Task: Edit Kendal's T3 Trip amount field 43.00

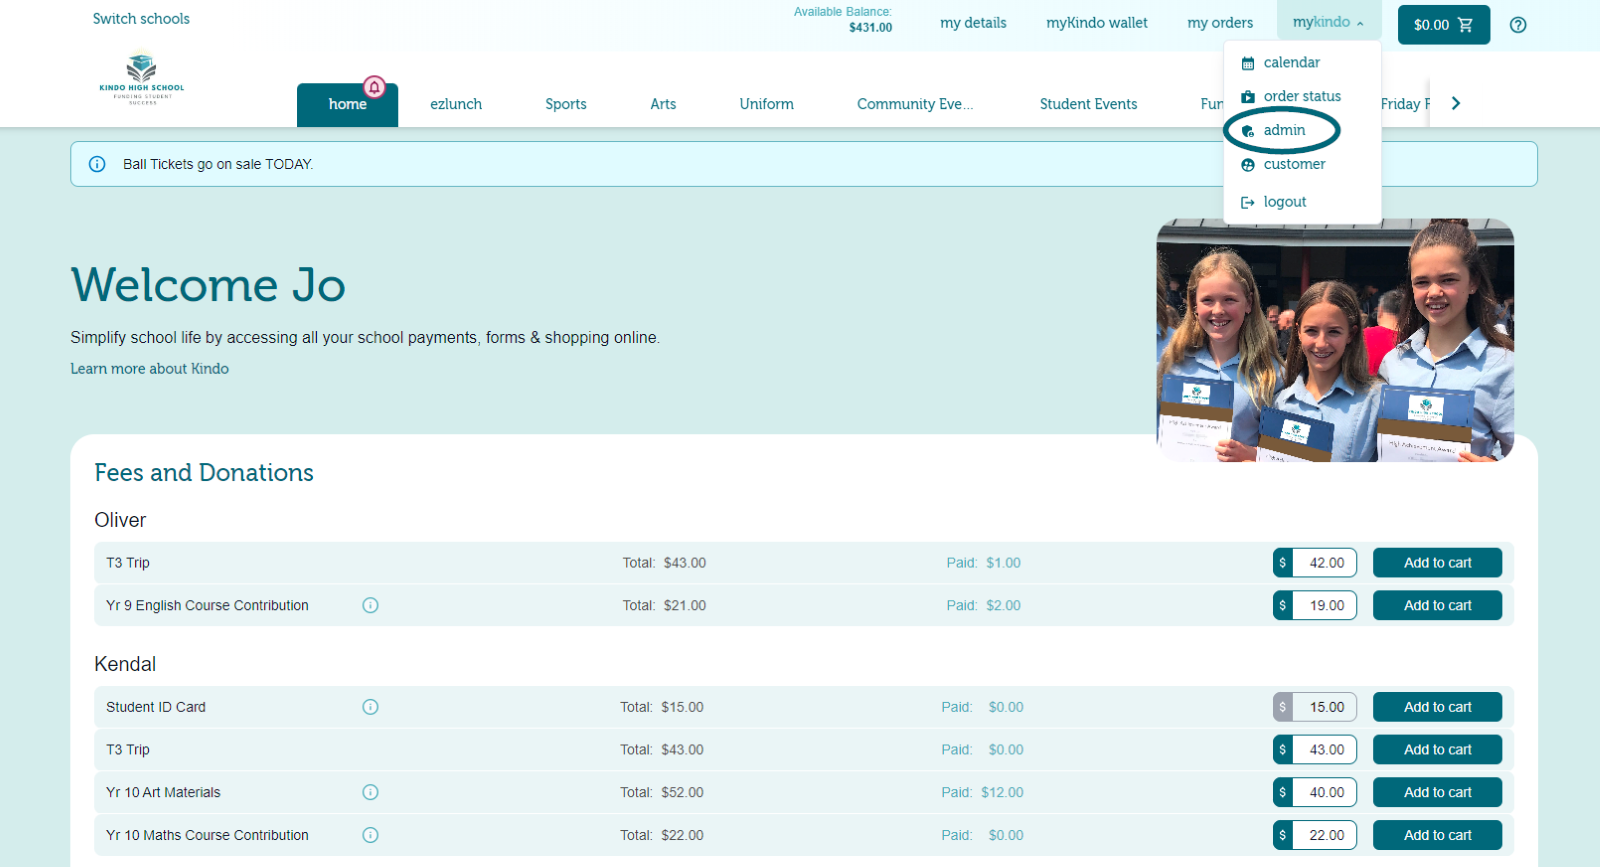Action: (x=1325, y=750)
